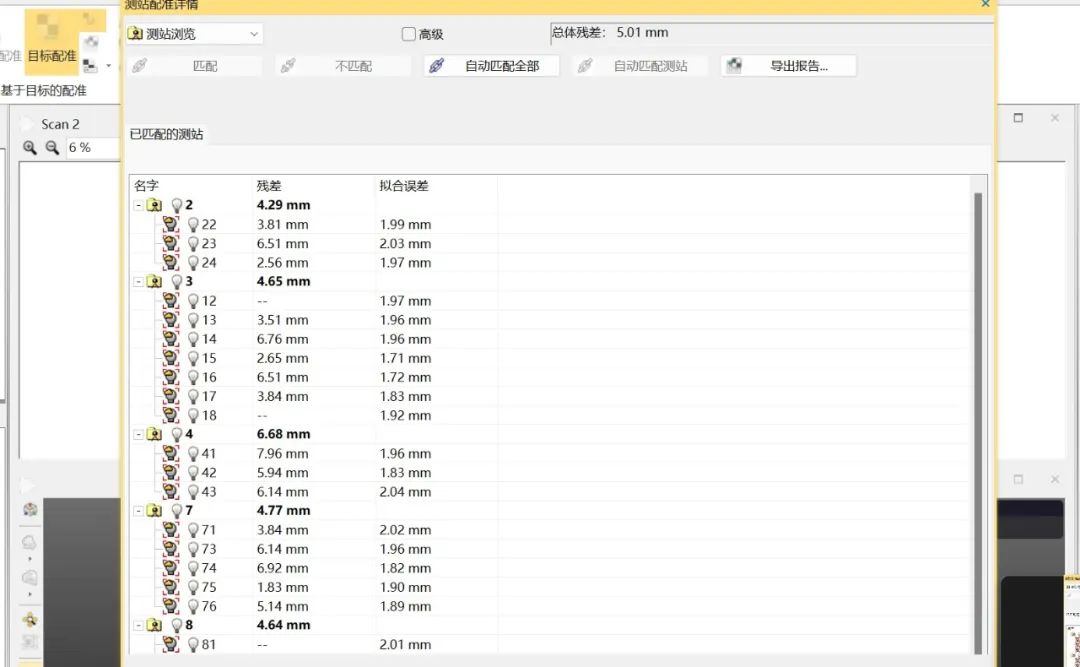Zoom in on the Scan 2 view

pyautogui.click(x=30, y=147)
